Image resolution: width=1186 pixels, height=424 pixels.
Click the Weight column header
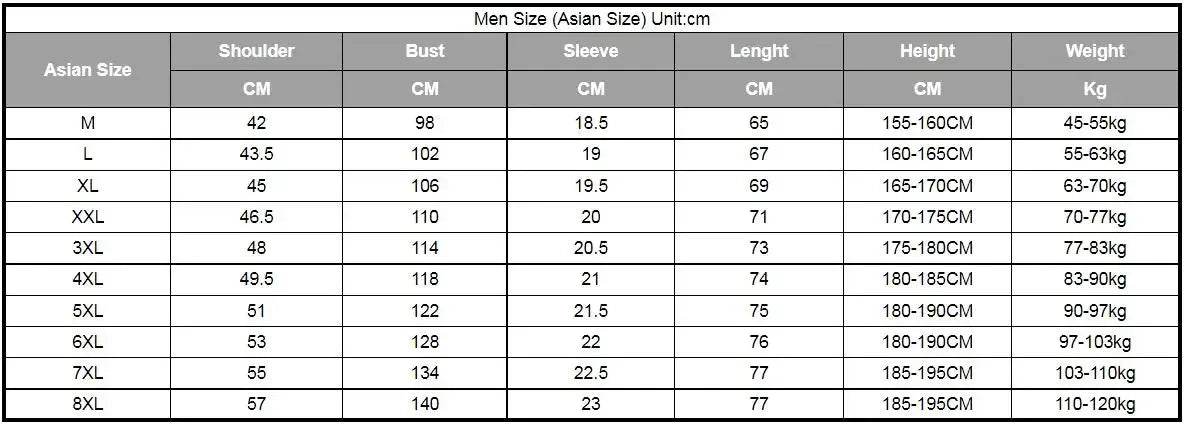tap(1094, 52)
